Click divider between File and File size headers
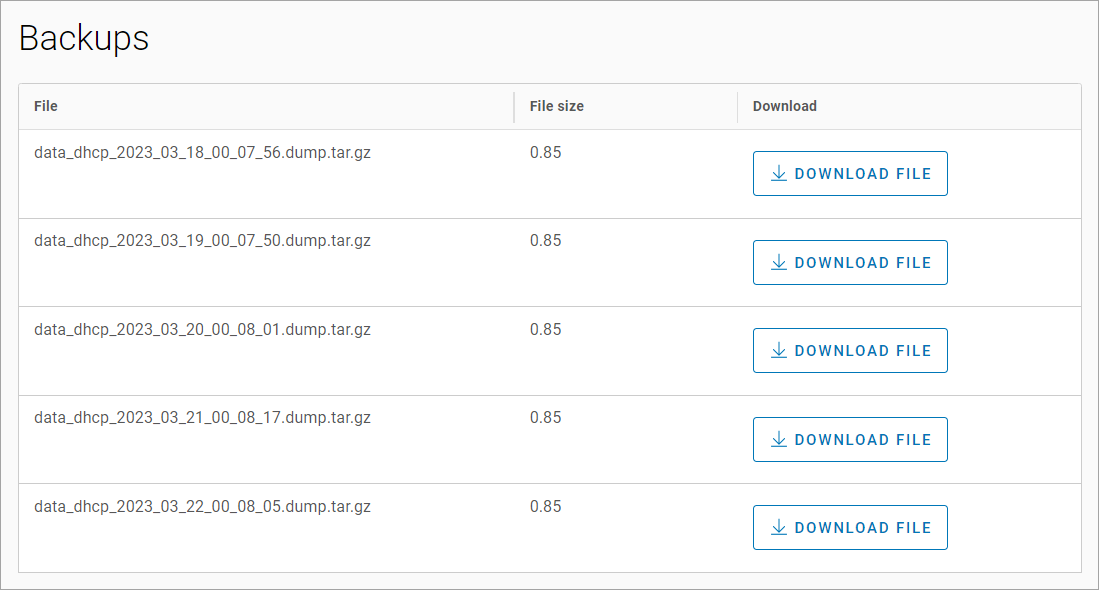The height and width of the screenshot is (590, 1099). [514, 107]
